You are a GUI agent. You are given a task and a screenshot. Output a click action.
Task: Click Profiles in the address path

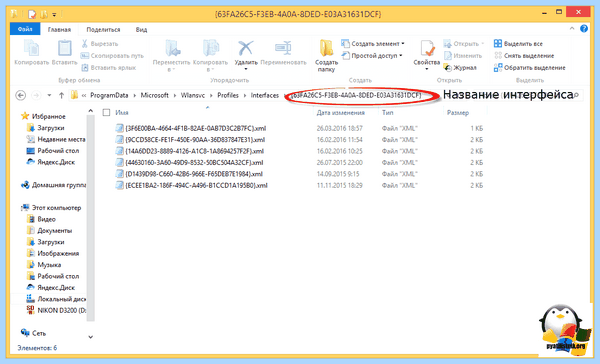coord(228,95)
